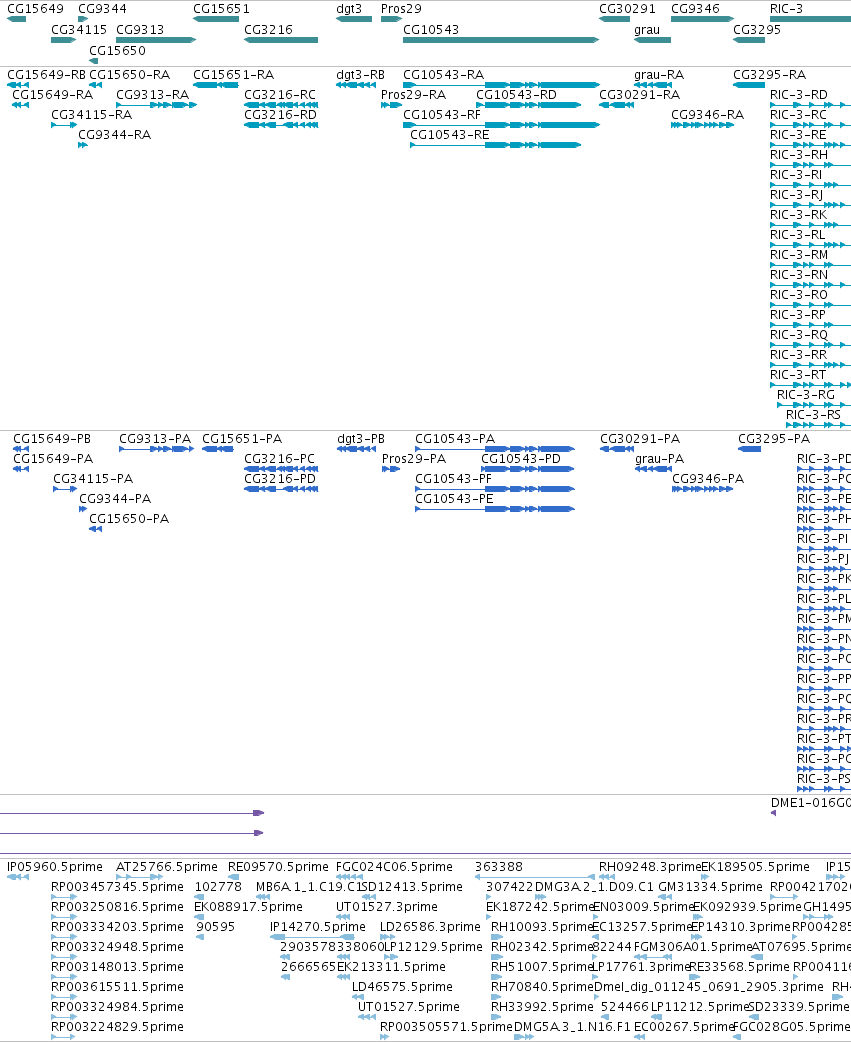Viewport: 851px width, 1042px height.
Task: Click the CG3295 gene label
Action: [x=757, y=30]
